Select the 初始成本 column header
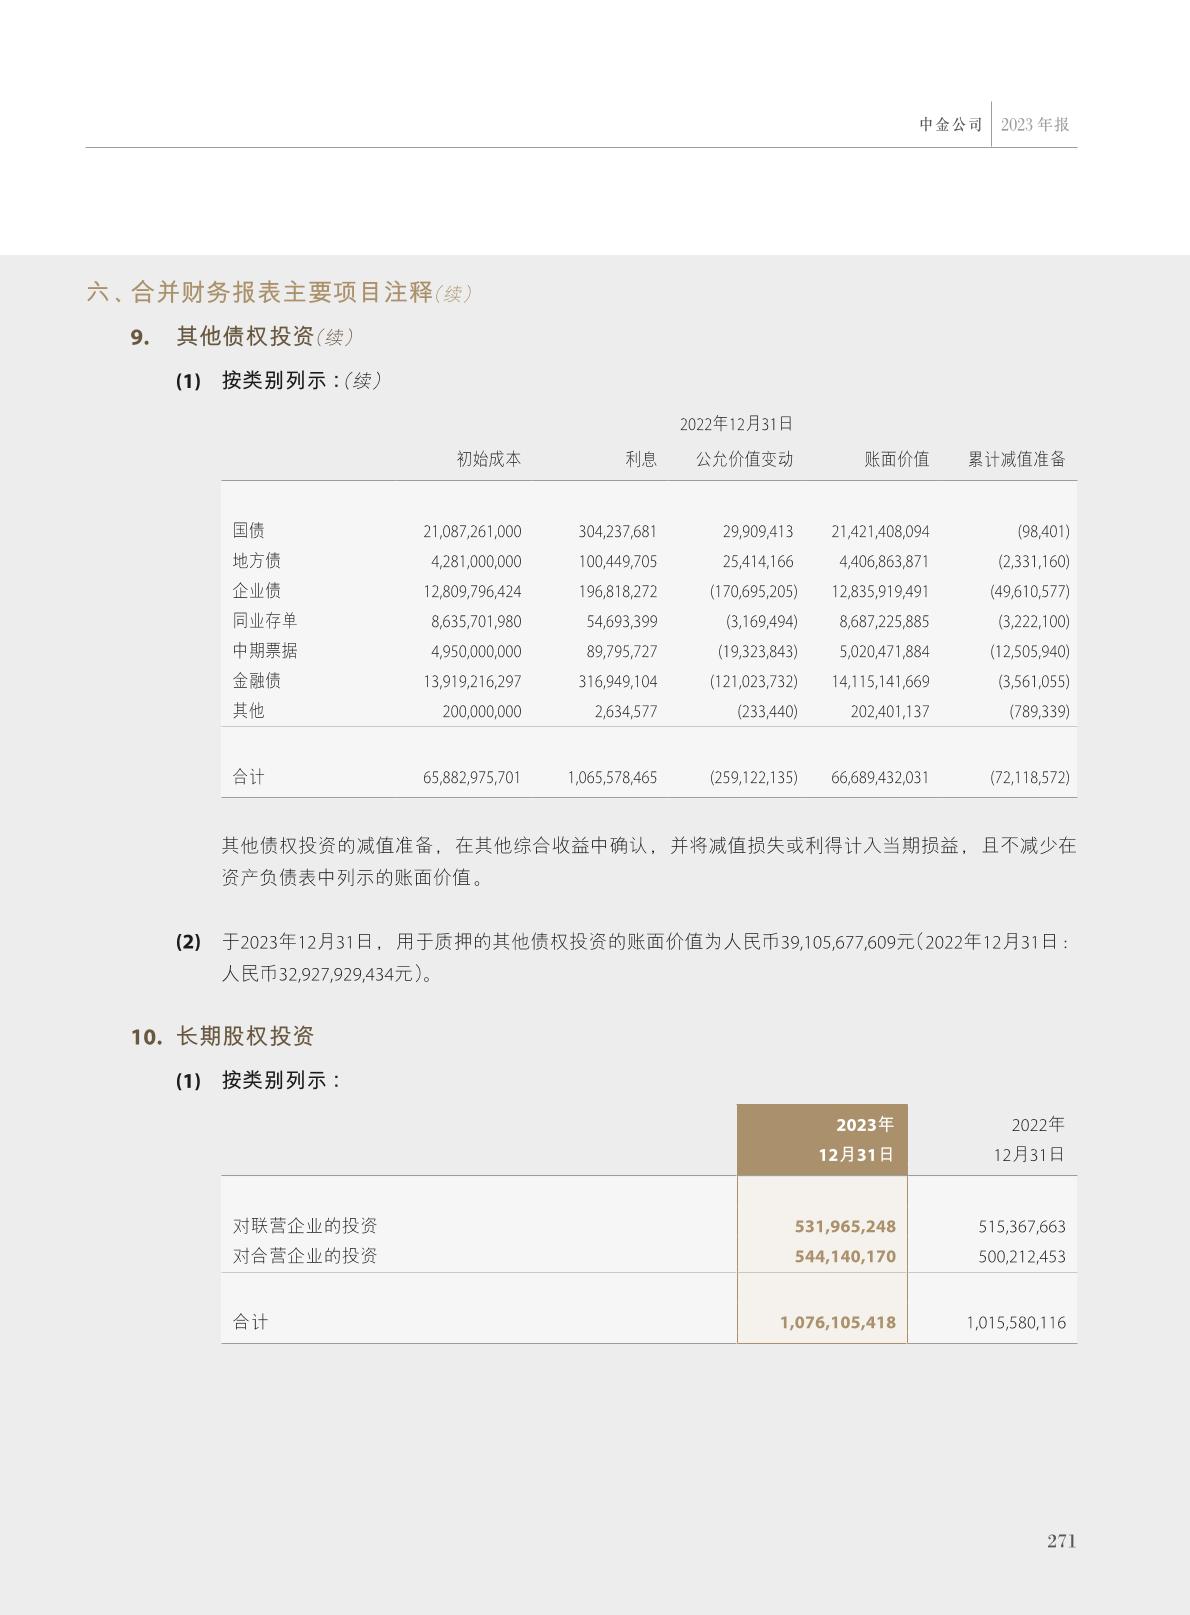The height and width of the screenshot is (1615, 1190). tap(488, 459)
